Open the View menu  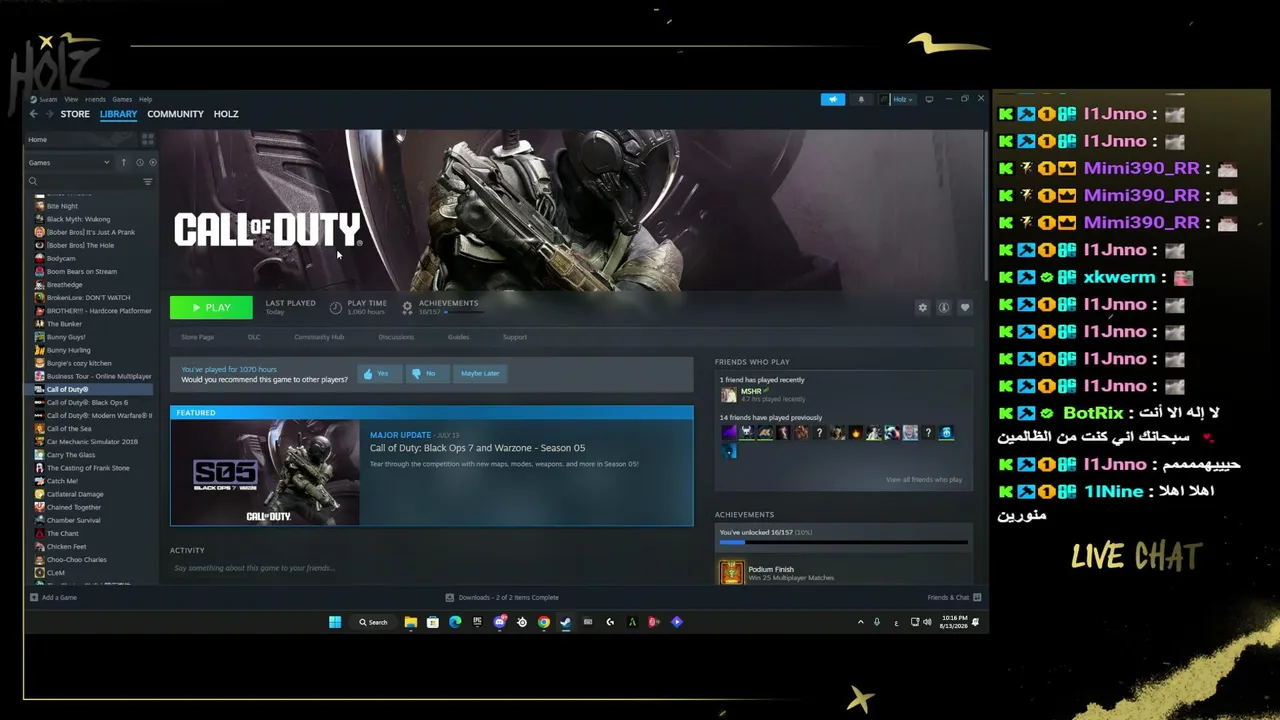tap(71, 99)
